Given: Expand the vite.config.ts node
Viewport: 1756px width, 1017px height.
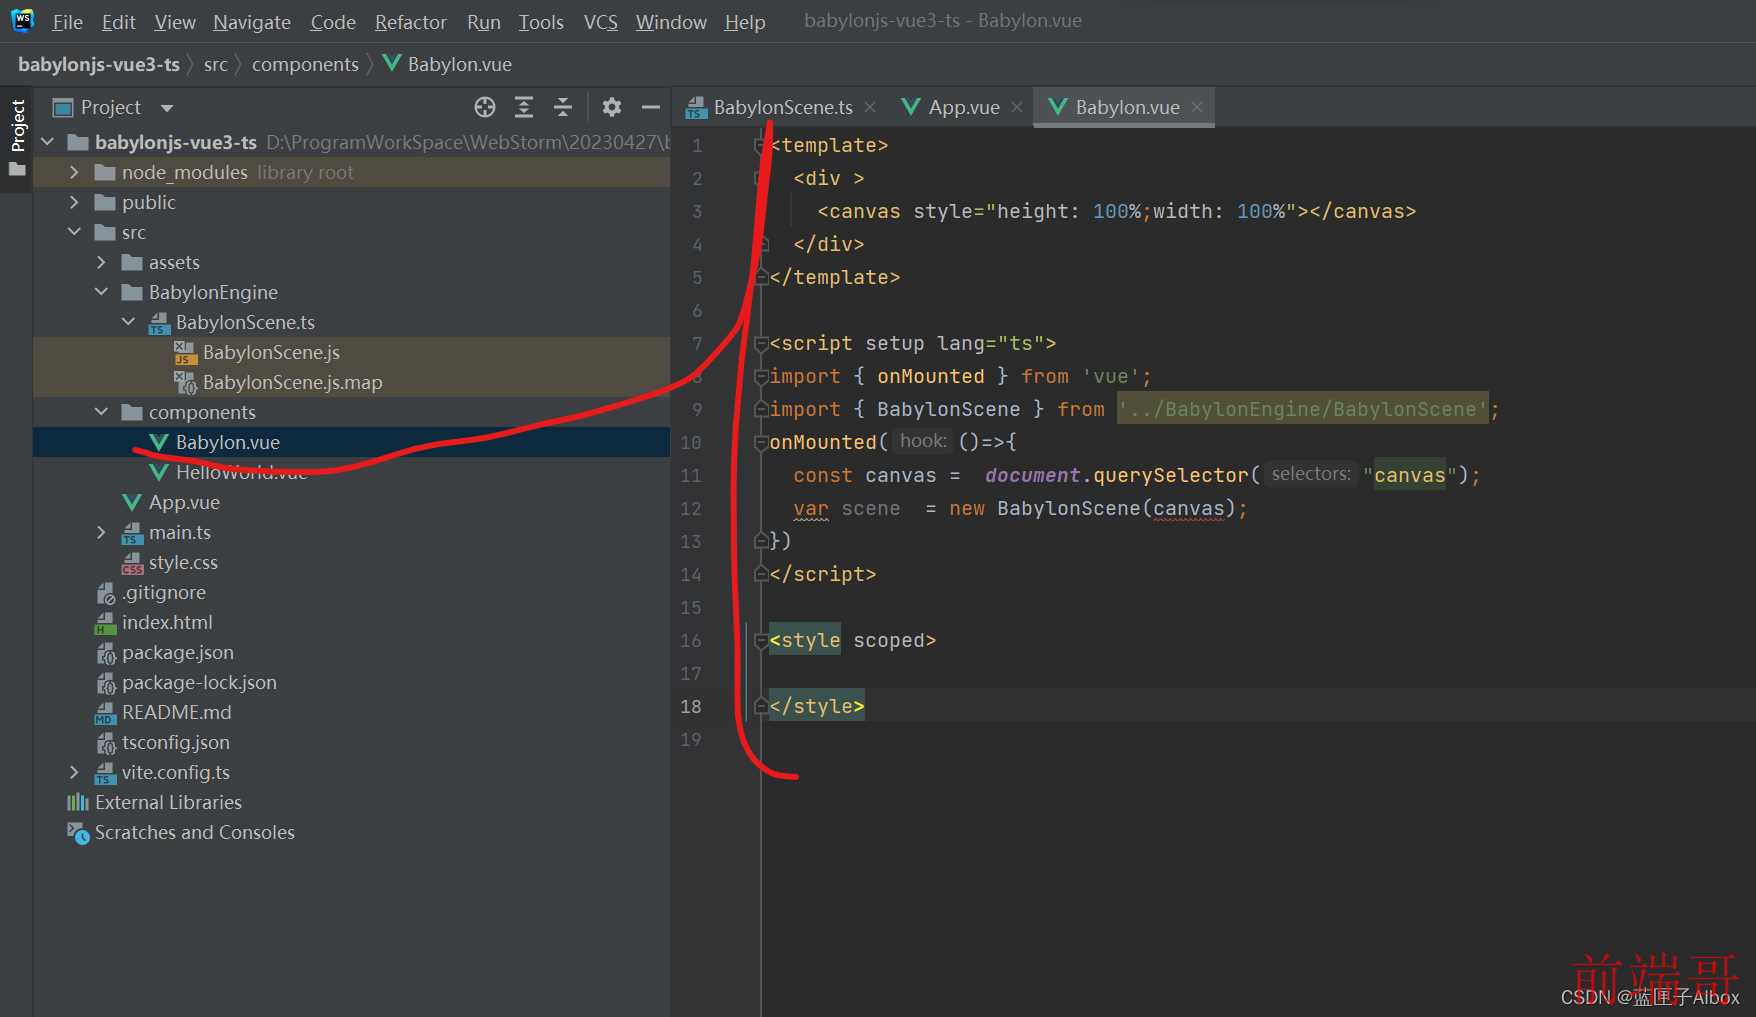Looking at the screenshot, I should click(x=74, y=772).
